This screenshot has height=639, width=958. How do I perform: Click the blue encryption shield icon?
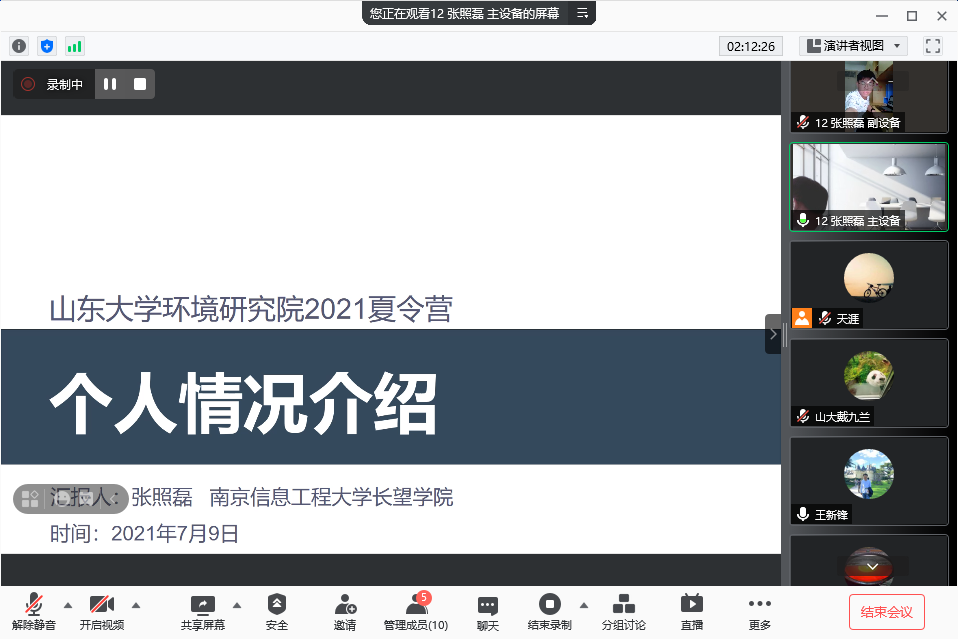(47, 46)
